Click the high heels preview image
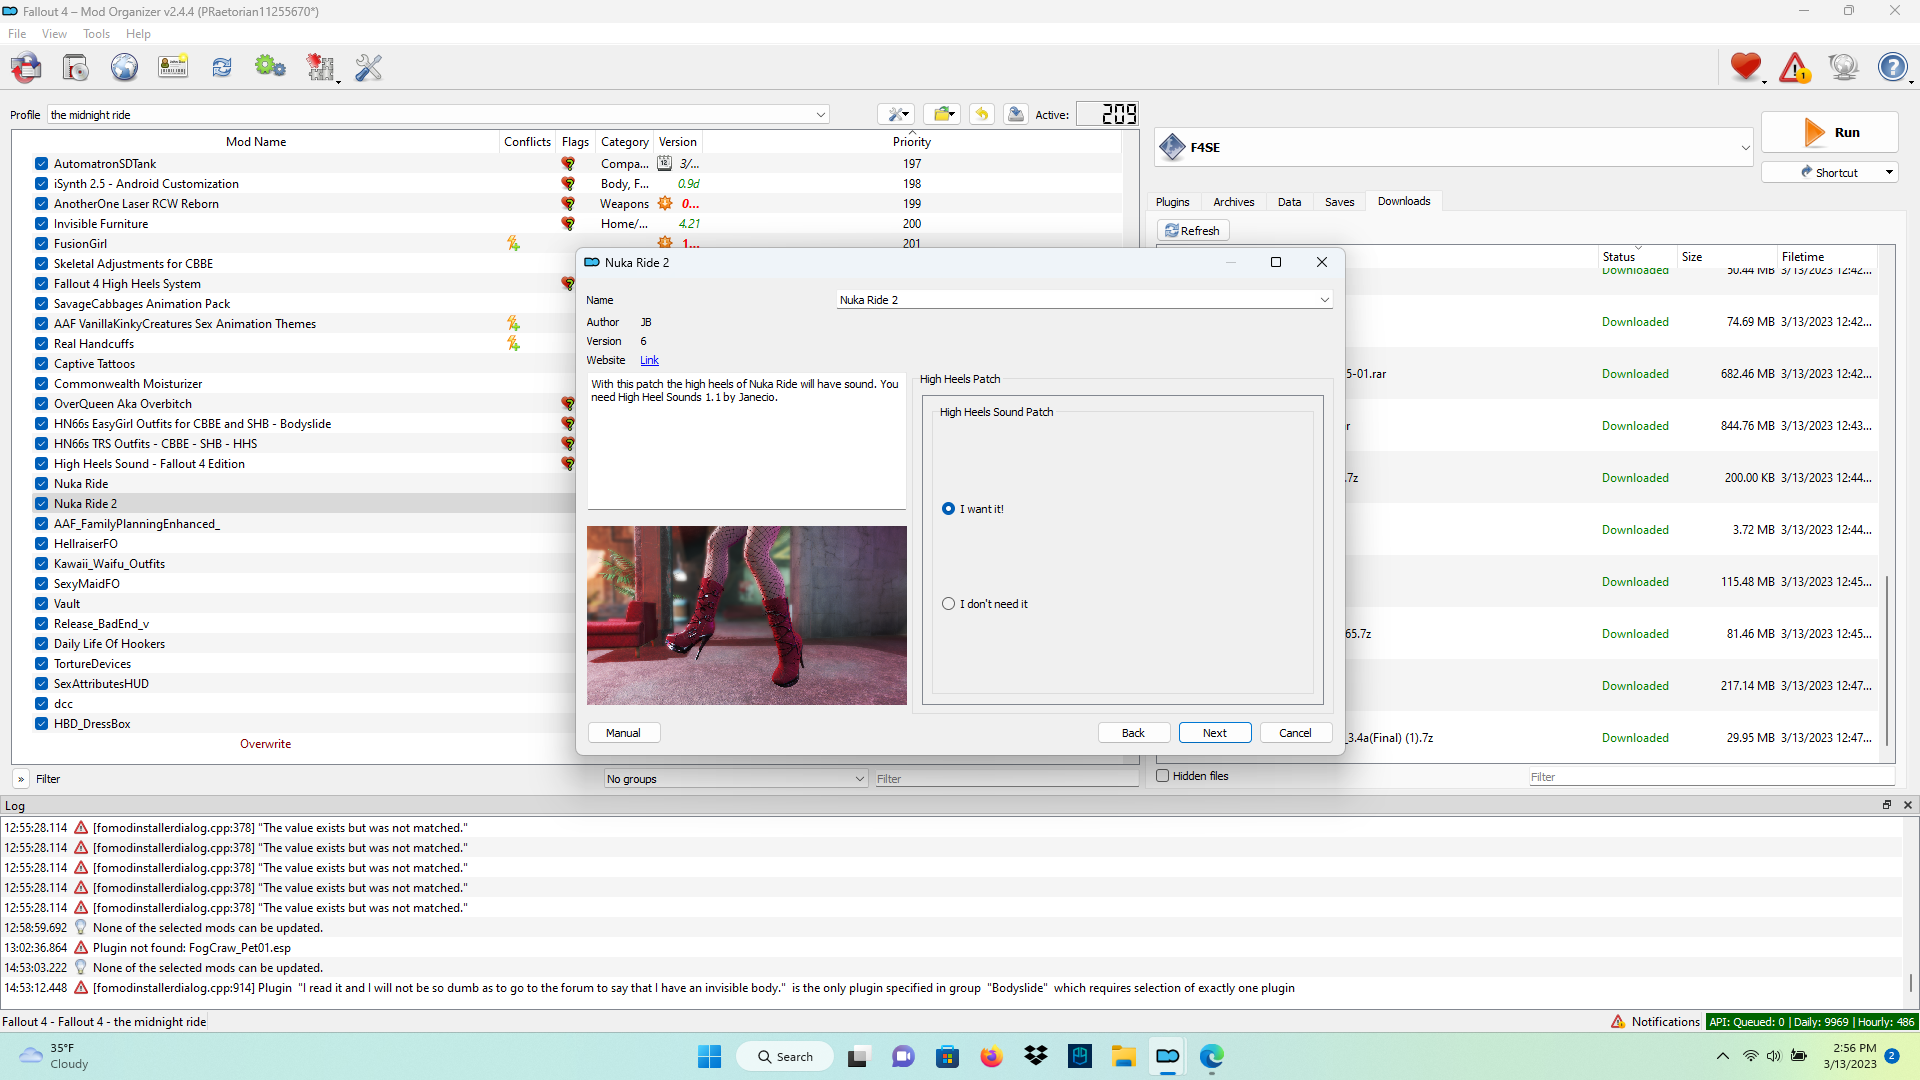Viewport: 1920px width, 1080px height. point(747,615)
